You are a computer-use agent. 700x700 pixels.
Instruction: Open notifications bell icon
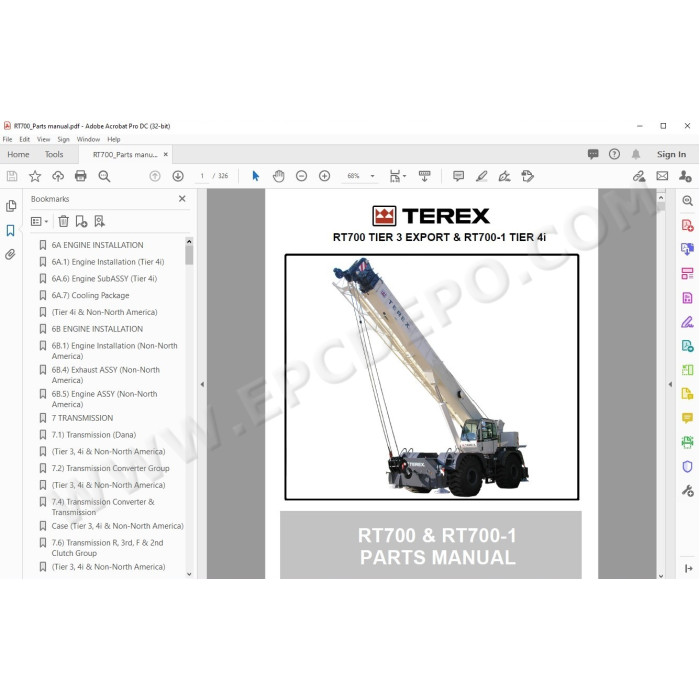click(636, 154)
